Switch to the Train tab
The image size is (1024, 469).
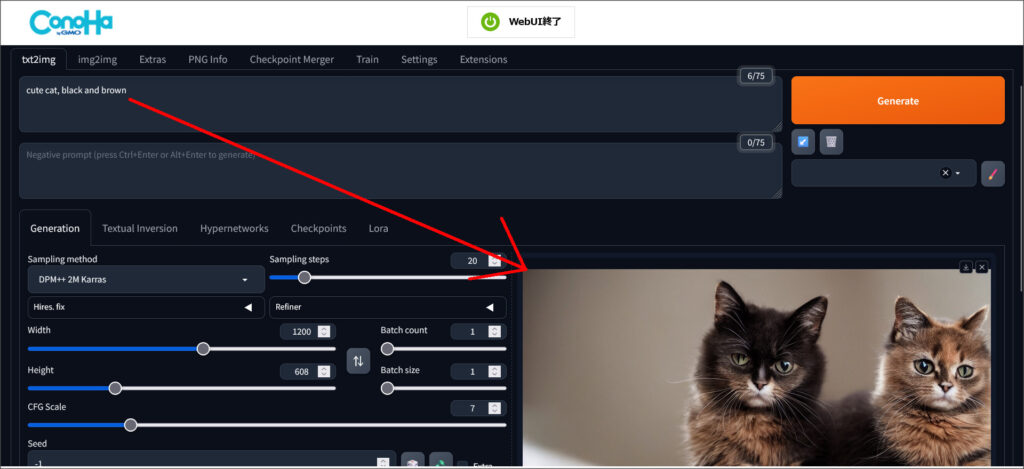point(367,59)
